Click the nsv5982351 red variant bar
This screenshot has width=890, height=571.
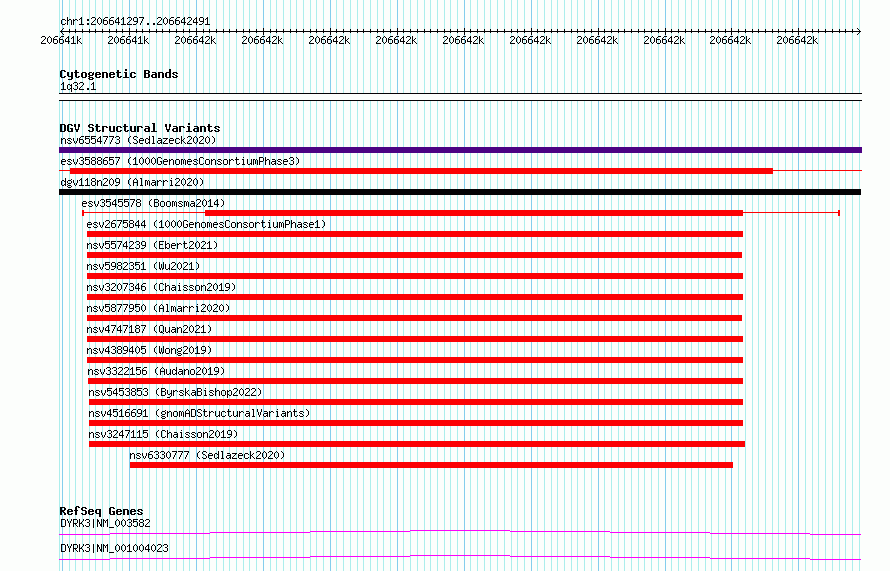coord(415,276)
